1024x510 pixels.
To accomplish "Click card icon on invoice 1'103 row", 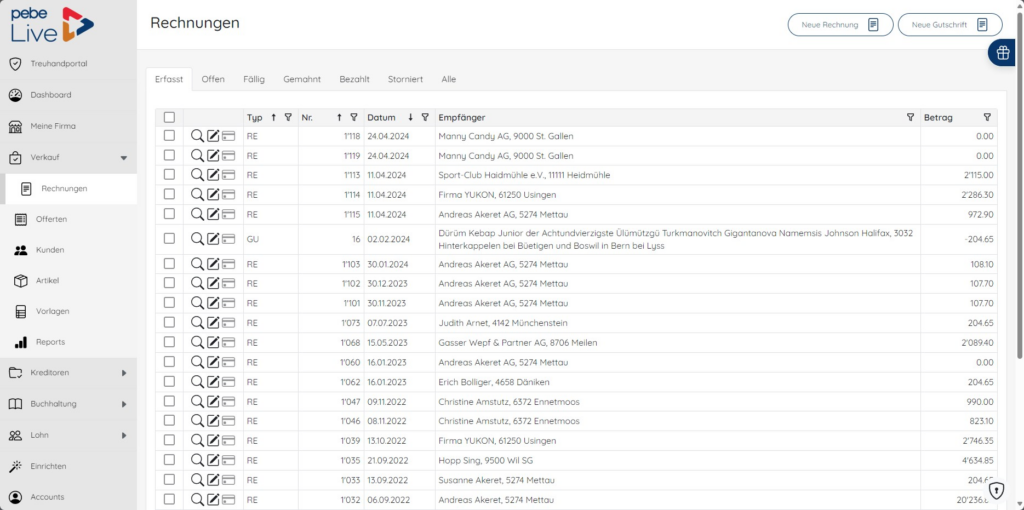I will pyautogui.click(x=228, y=264).
